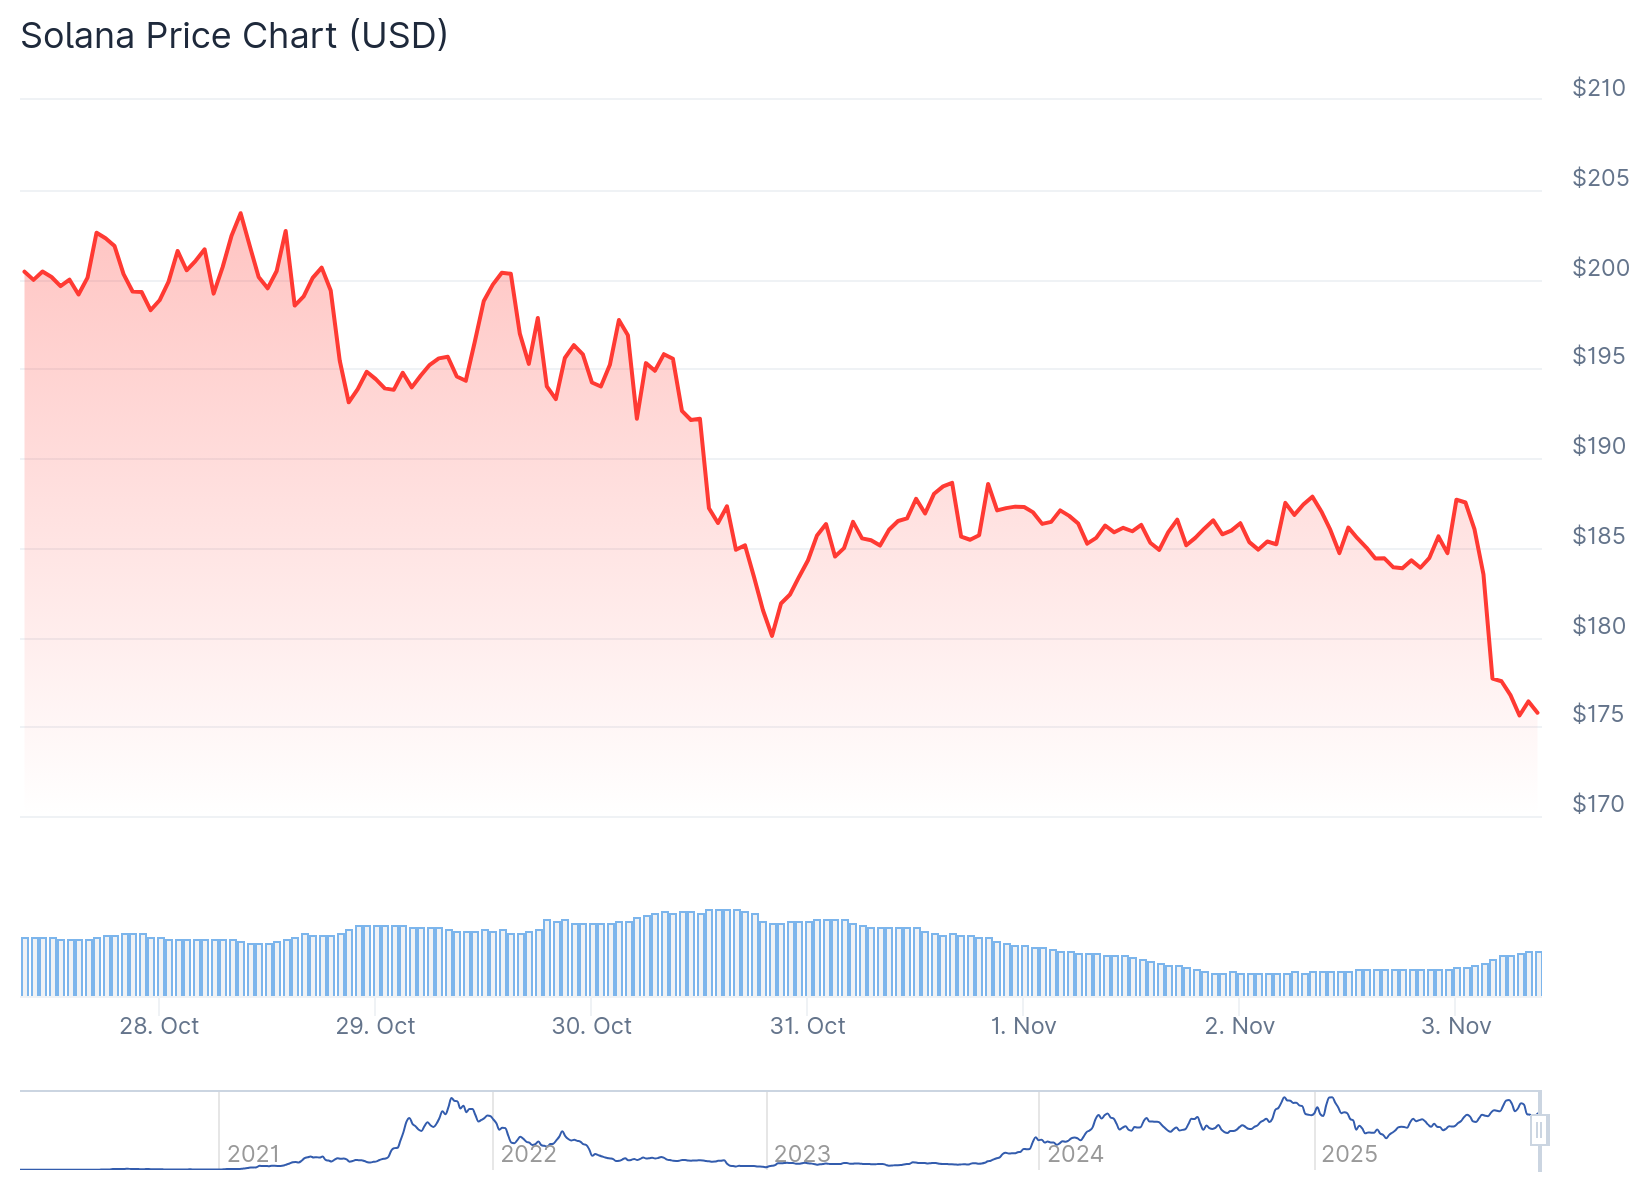Click the 2. Nov date label
Image resolution: width=1644 pixels, height=1200 pixels.
[x=1240, y=1026]
